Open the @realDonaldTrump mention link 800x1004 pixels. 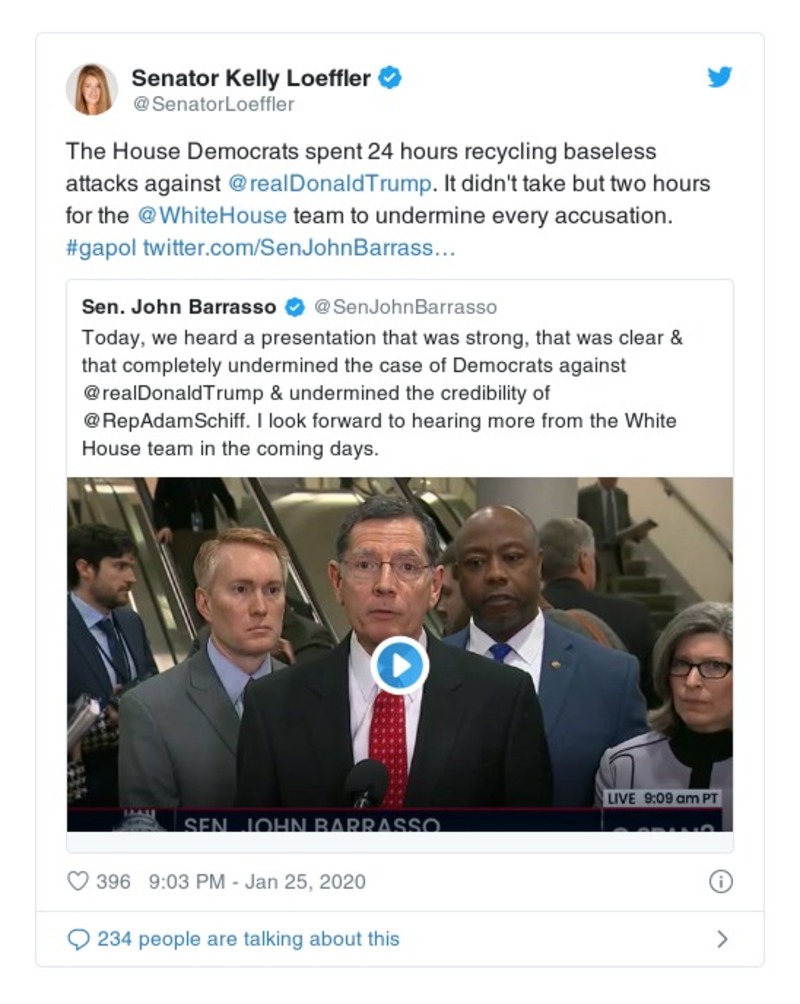pos(330,184)
